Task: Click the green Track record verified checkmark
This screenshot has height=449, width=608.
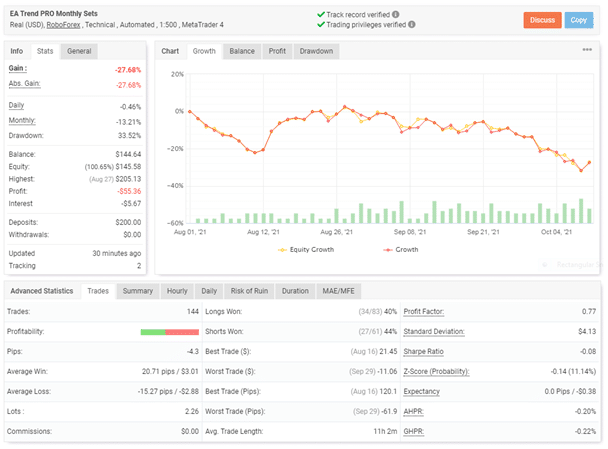Action: point(319,14)
